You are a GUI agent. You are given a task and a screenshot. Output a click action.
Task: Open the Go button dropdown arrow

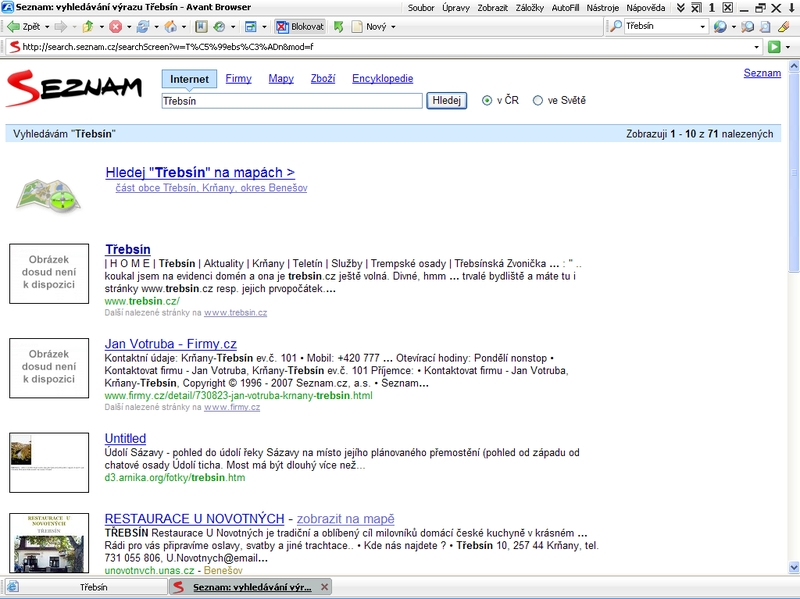788,47
